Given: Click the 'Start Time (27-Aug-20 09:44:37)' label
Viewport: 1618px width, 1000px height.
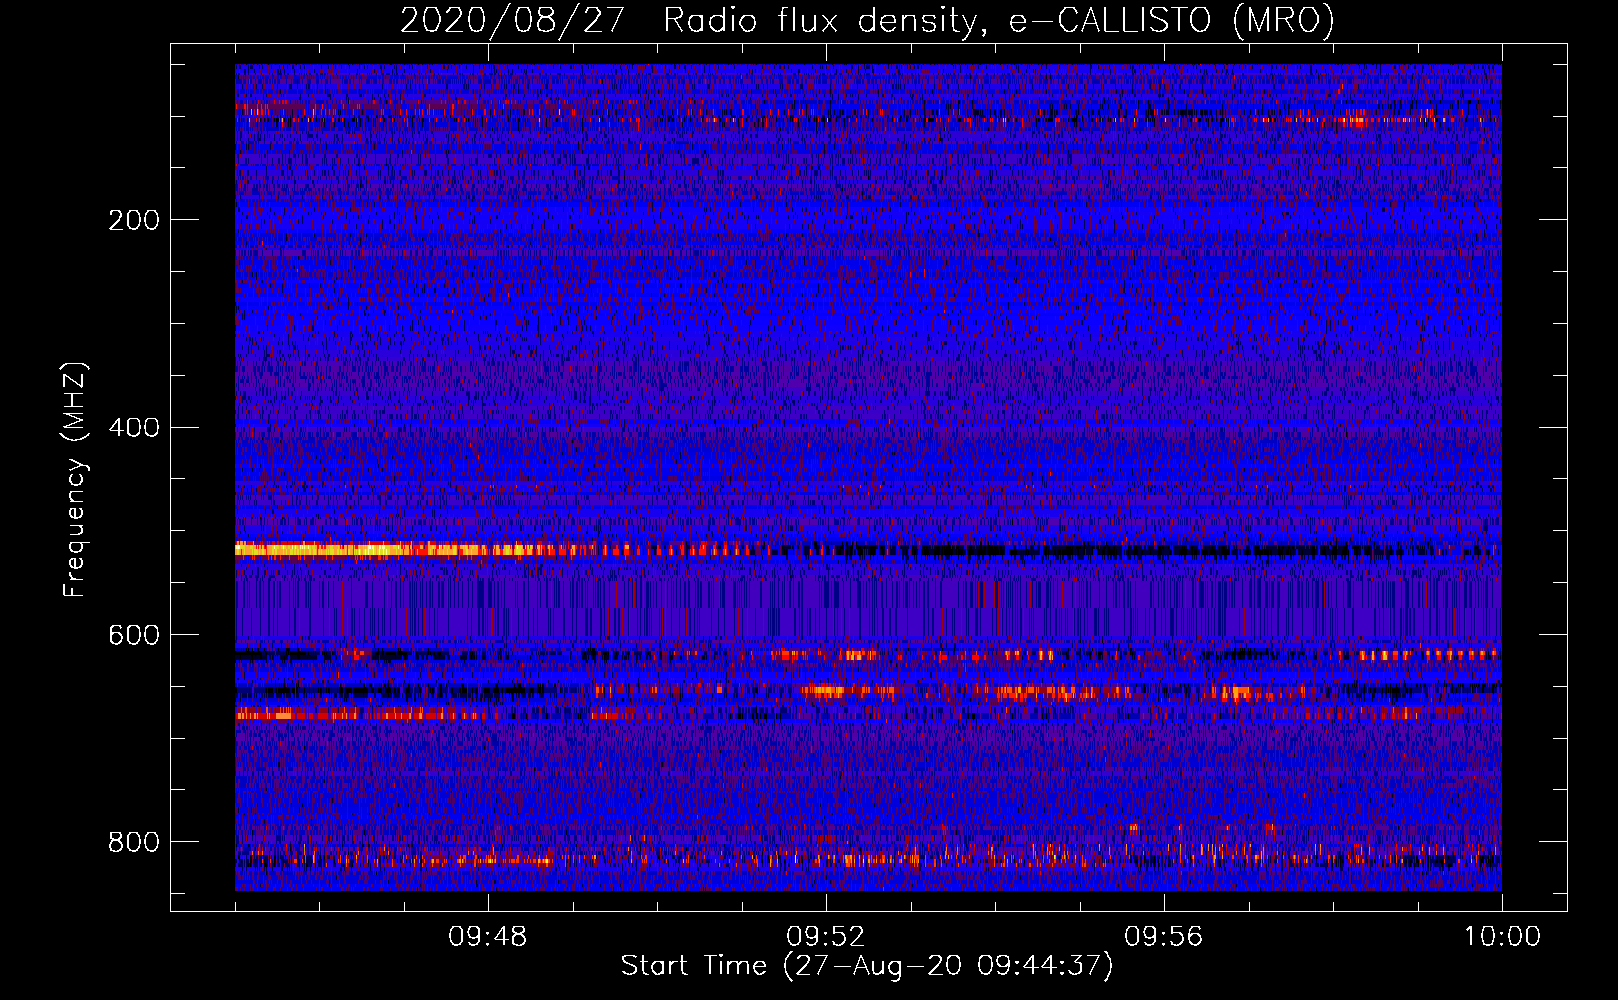Looking at the screenshot, I should pyautogui.click(x=867, y=966).
